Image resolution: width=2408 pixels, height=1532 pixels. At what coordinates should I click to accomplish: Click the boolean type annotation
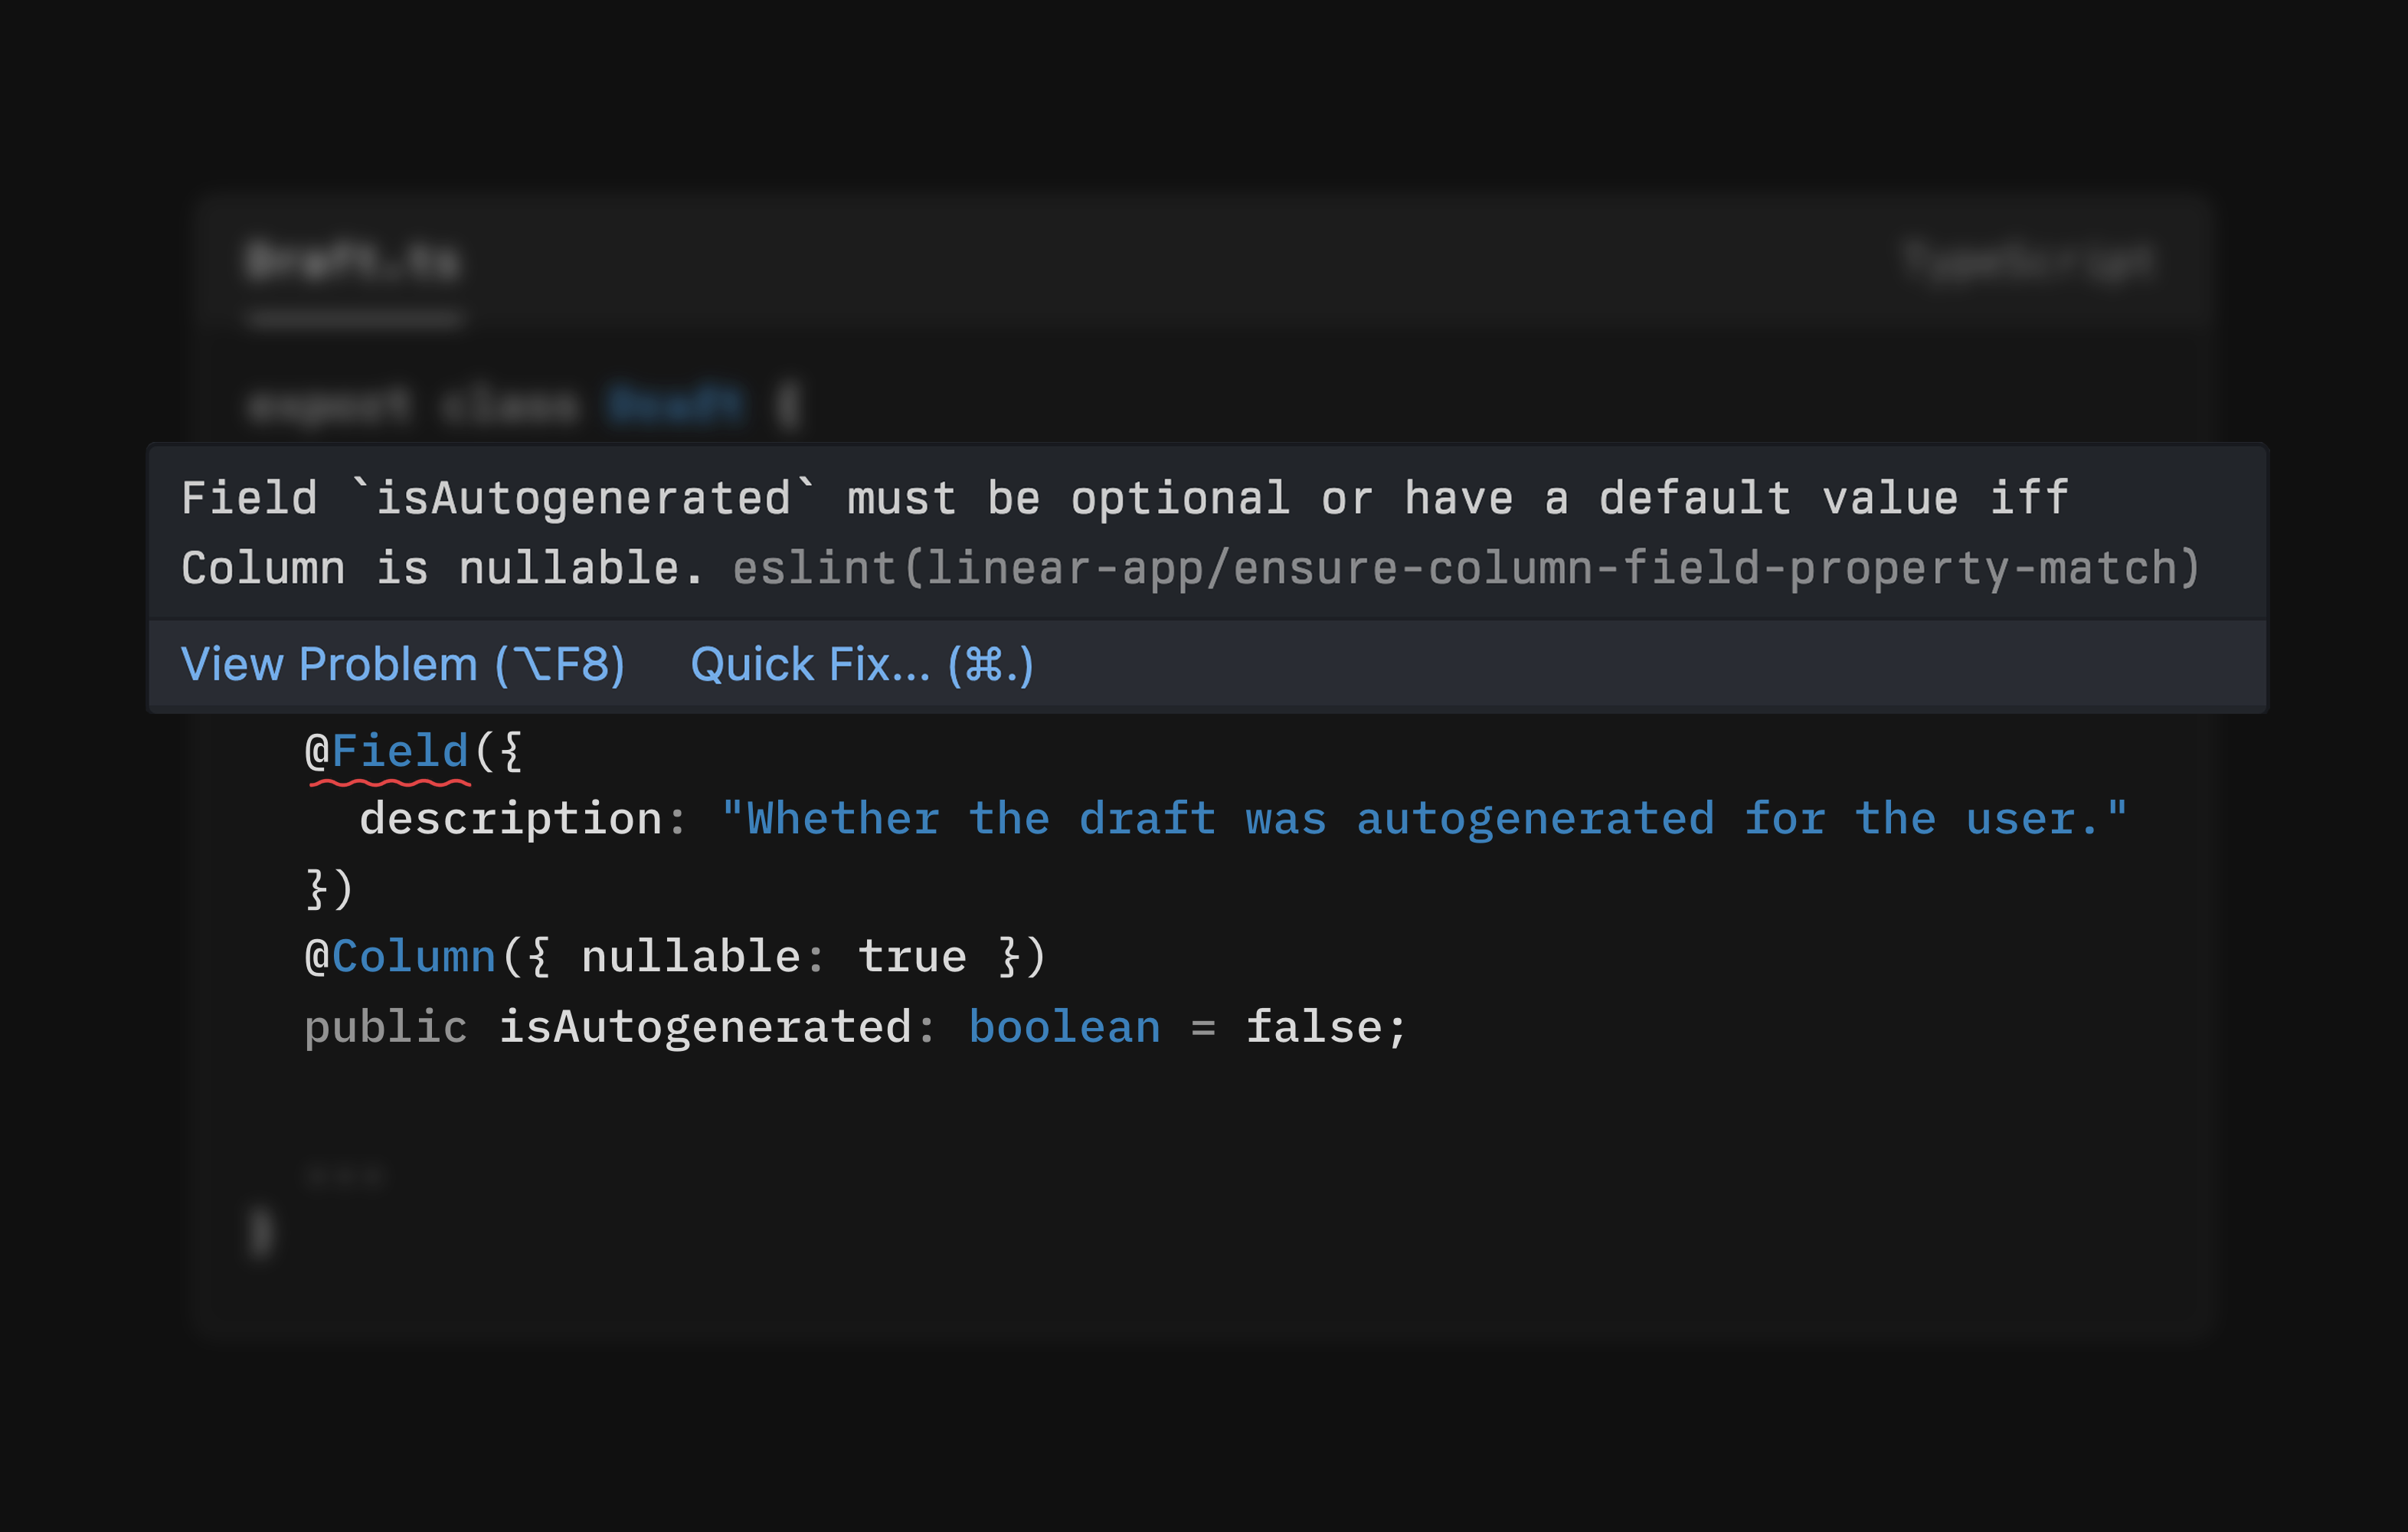(x=1064, y=1027)
